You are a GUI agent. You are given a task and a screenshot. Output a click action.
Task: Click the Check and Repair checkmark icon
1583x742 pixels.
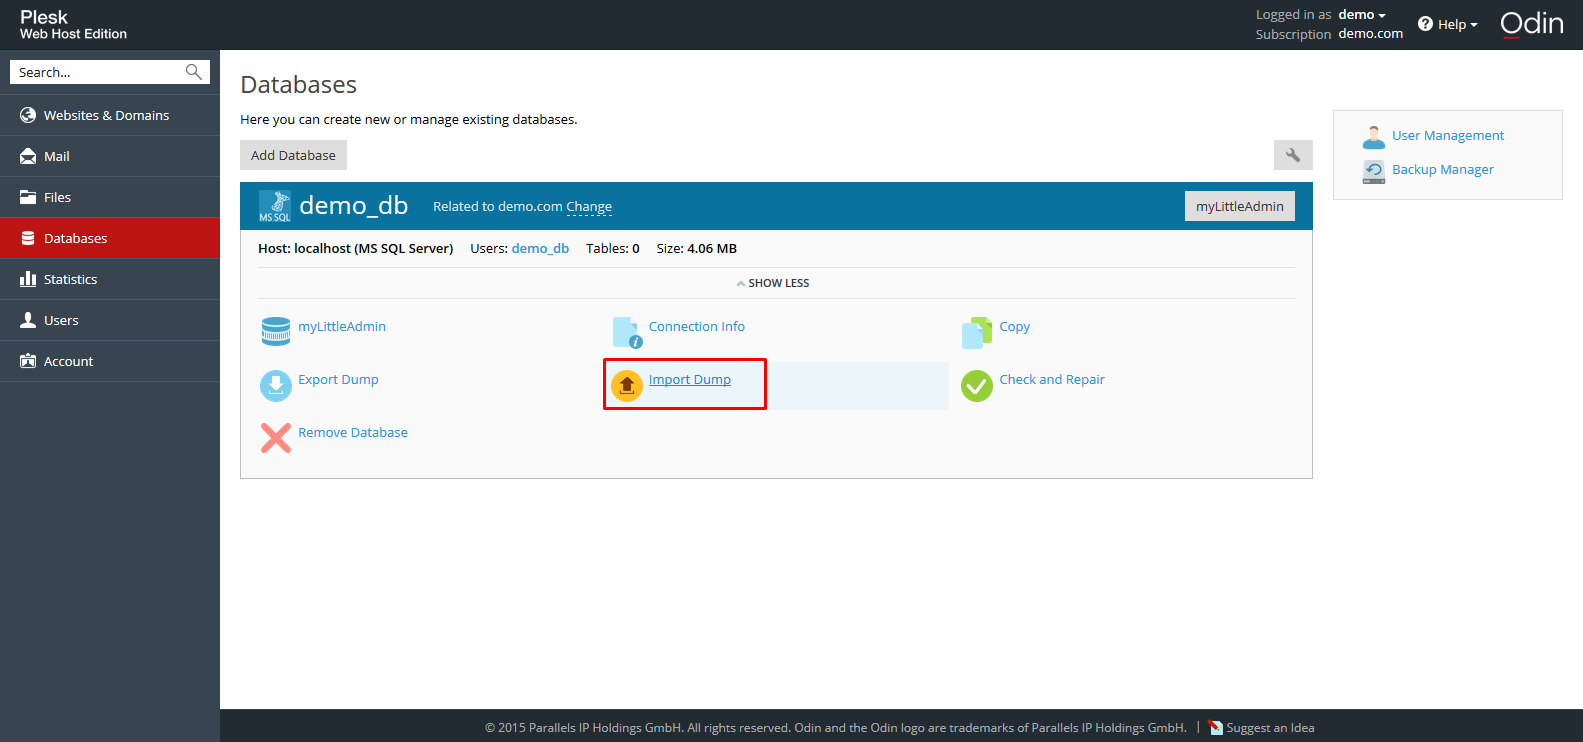tap(977, 385)
